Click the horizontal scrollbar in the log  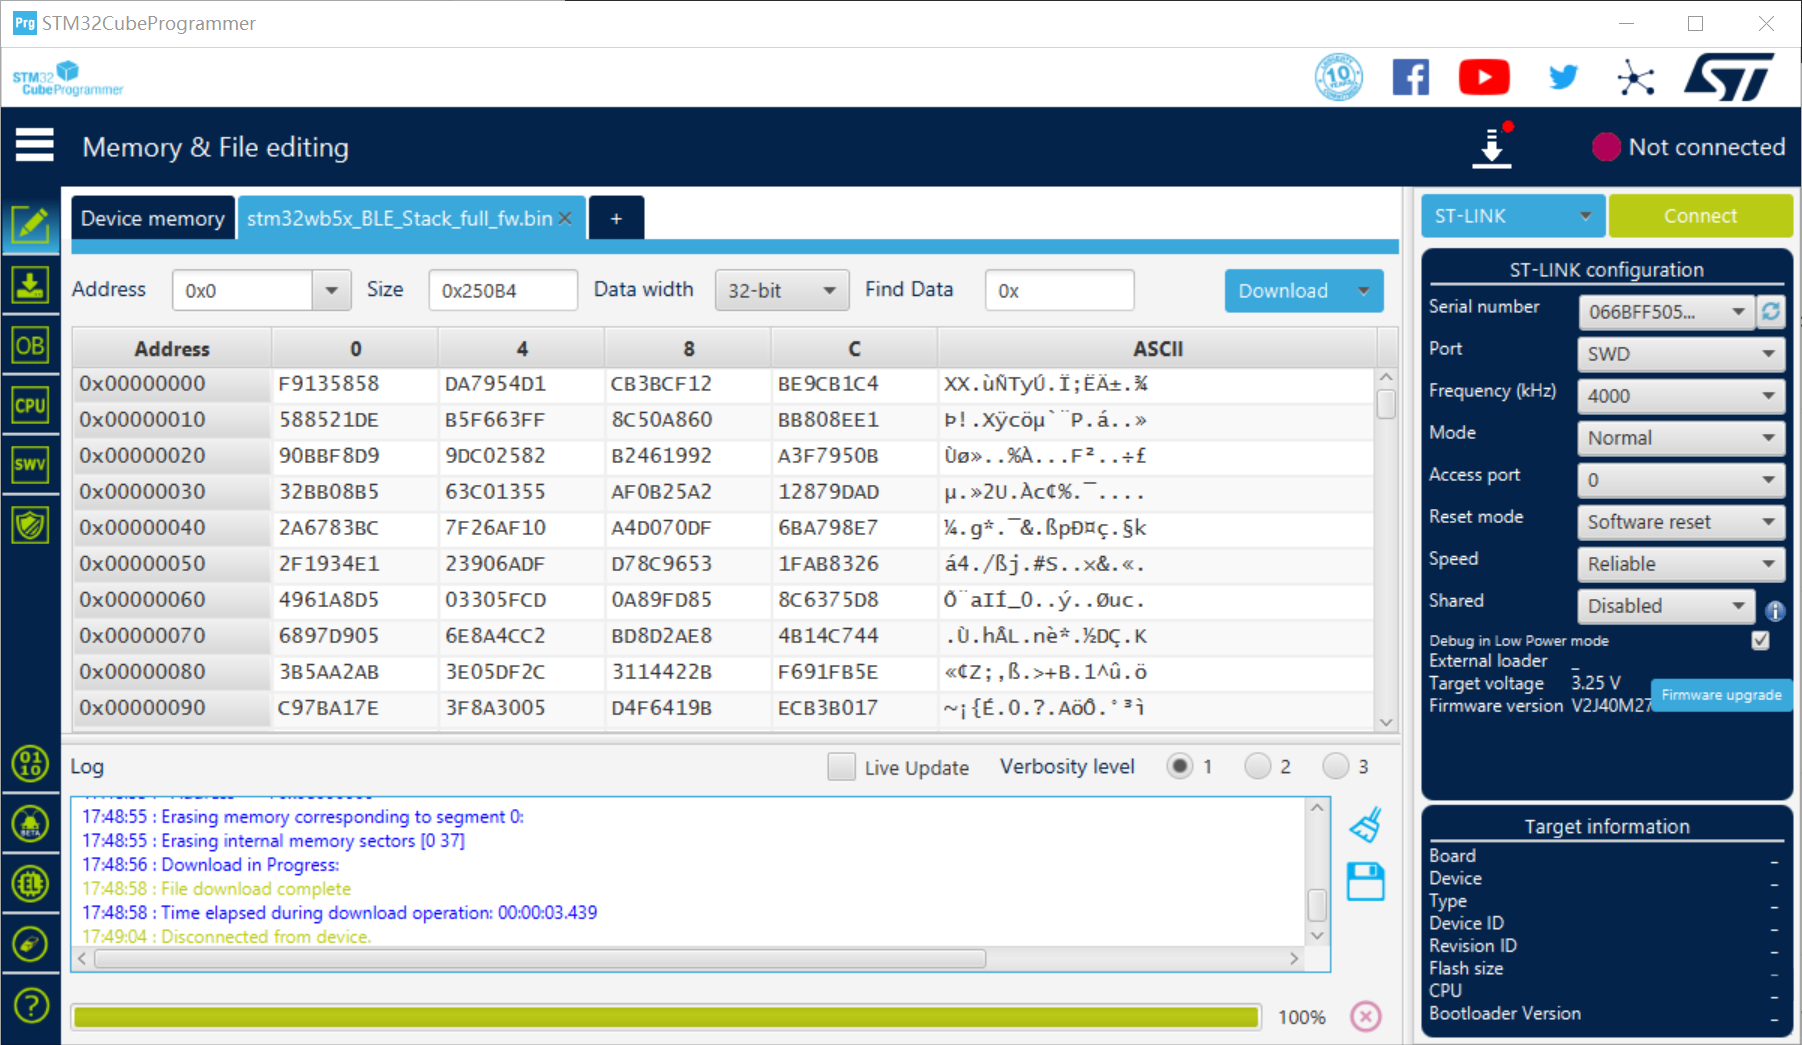540,959
